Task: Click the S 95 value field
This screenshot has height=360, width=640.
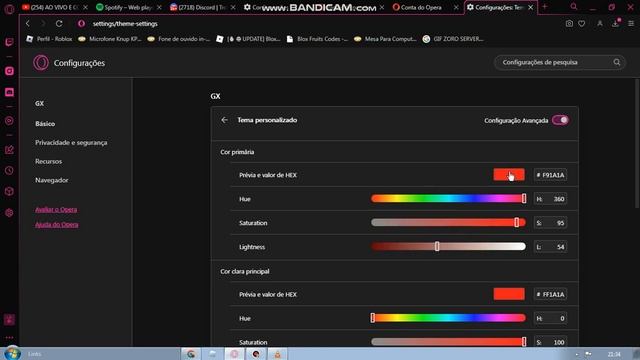Action: (550, 223)
